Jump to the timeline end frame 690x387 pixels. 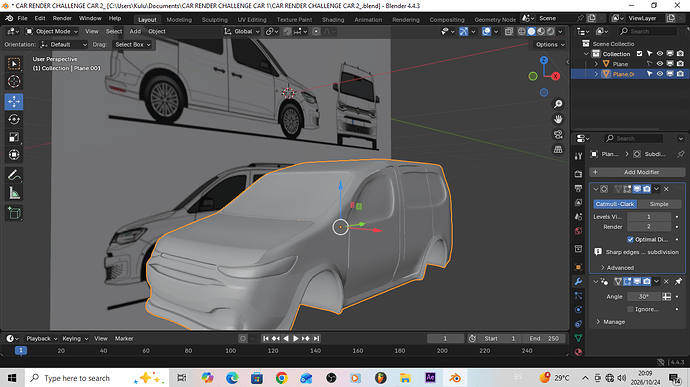(316, 339)
